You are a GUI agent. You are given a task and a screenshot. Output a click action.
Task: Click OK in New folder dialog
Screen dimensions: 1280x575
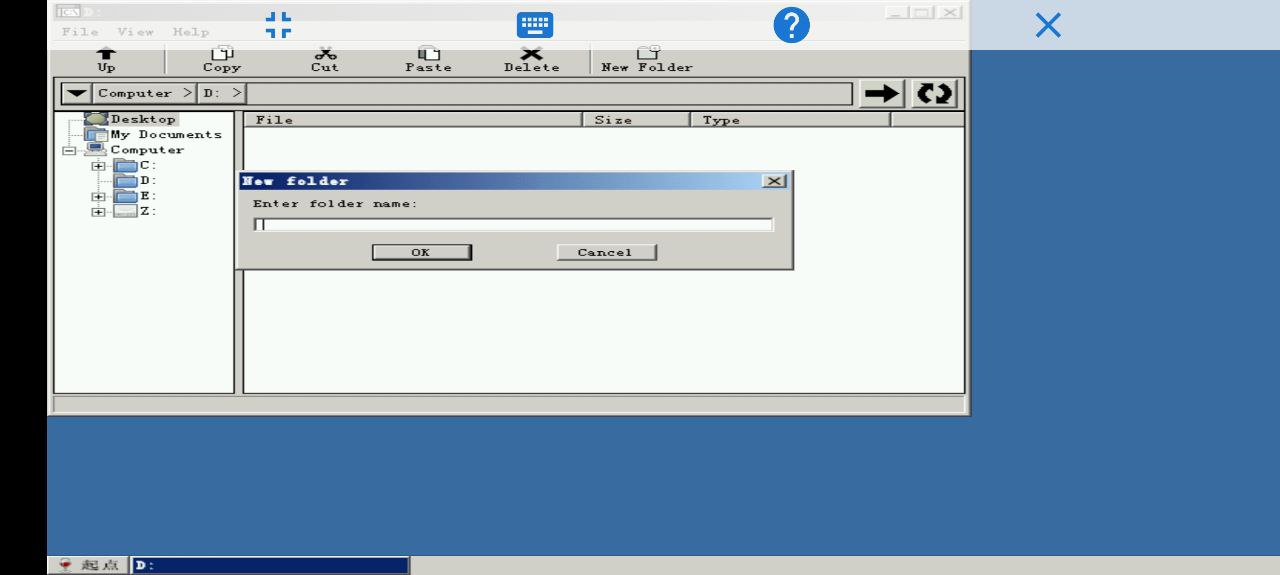(x=421, y=252)
